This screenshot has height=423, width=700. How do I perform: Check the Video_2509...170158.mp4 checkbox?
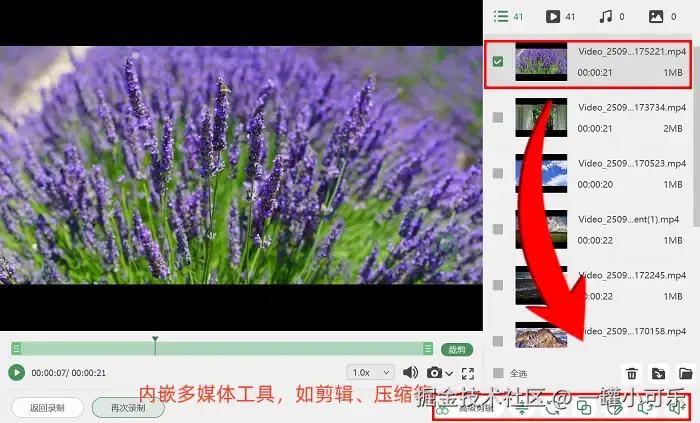(498, 341)
